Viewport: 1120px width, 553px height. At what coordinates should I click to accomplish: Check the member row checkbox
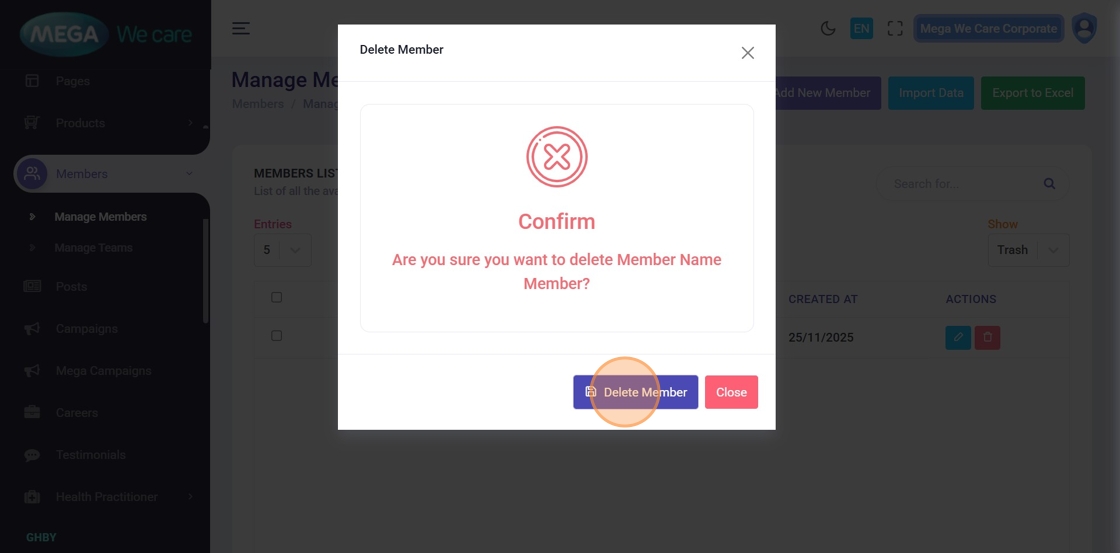[277, 336]
